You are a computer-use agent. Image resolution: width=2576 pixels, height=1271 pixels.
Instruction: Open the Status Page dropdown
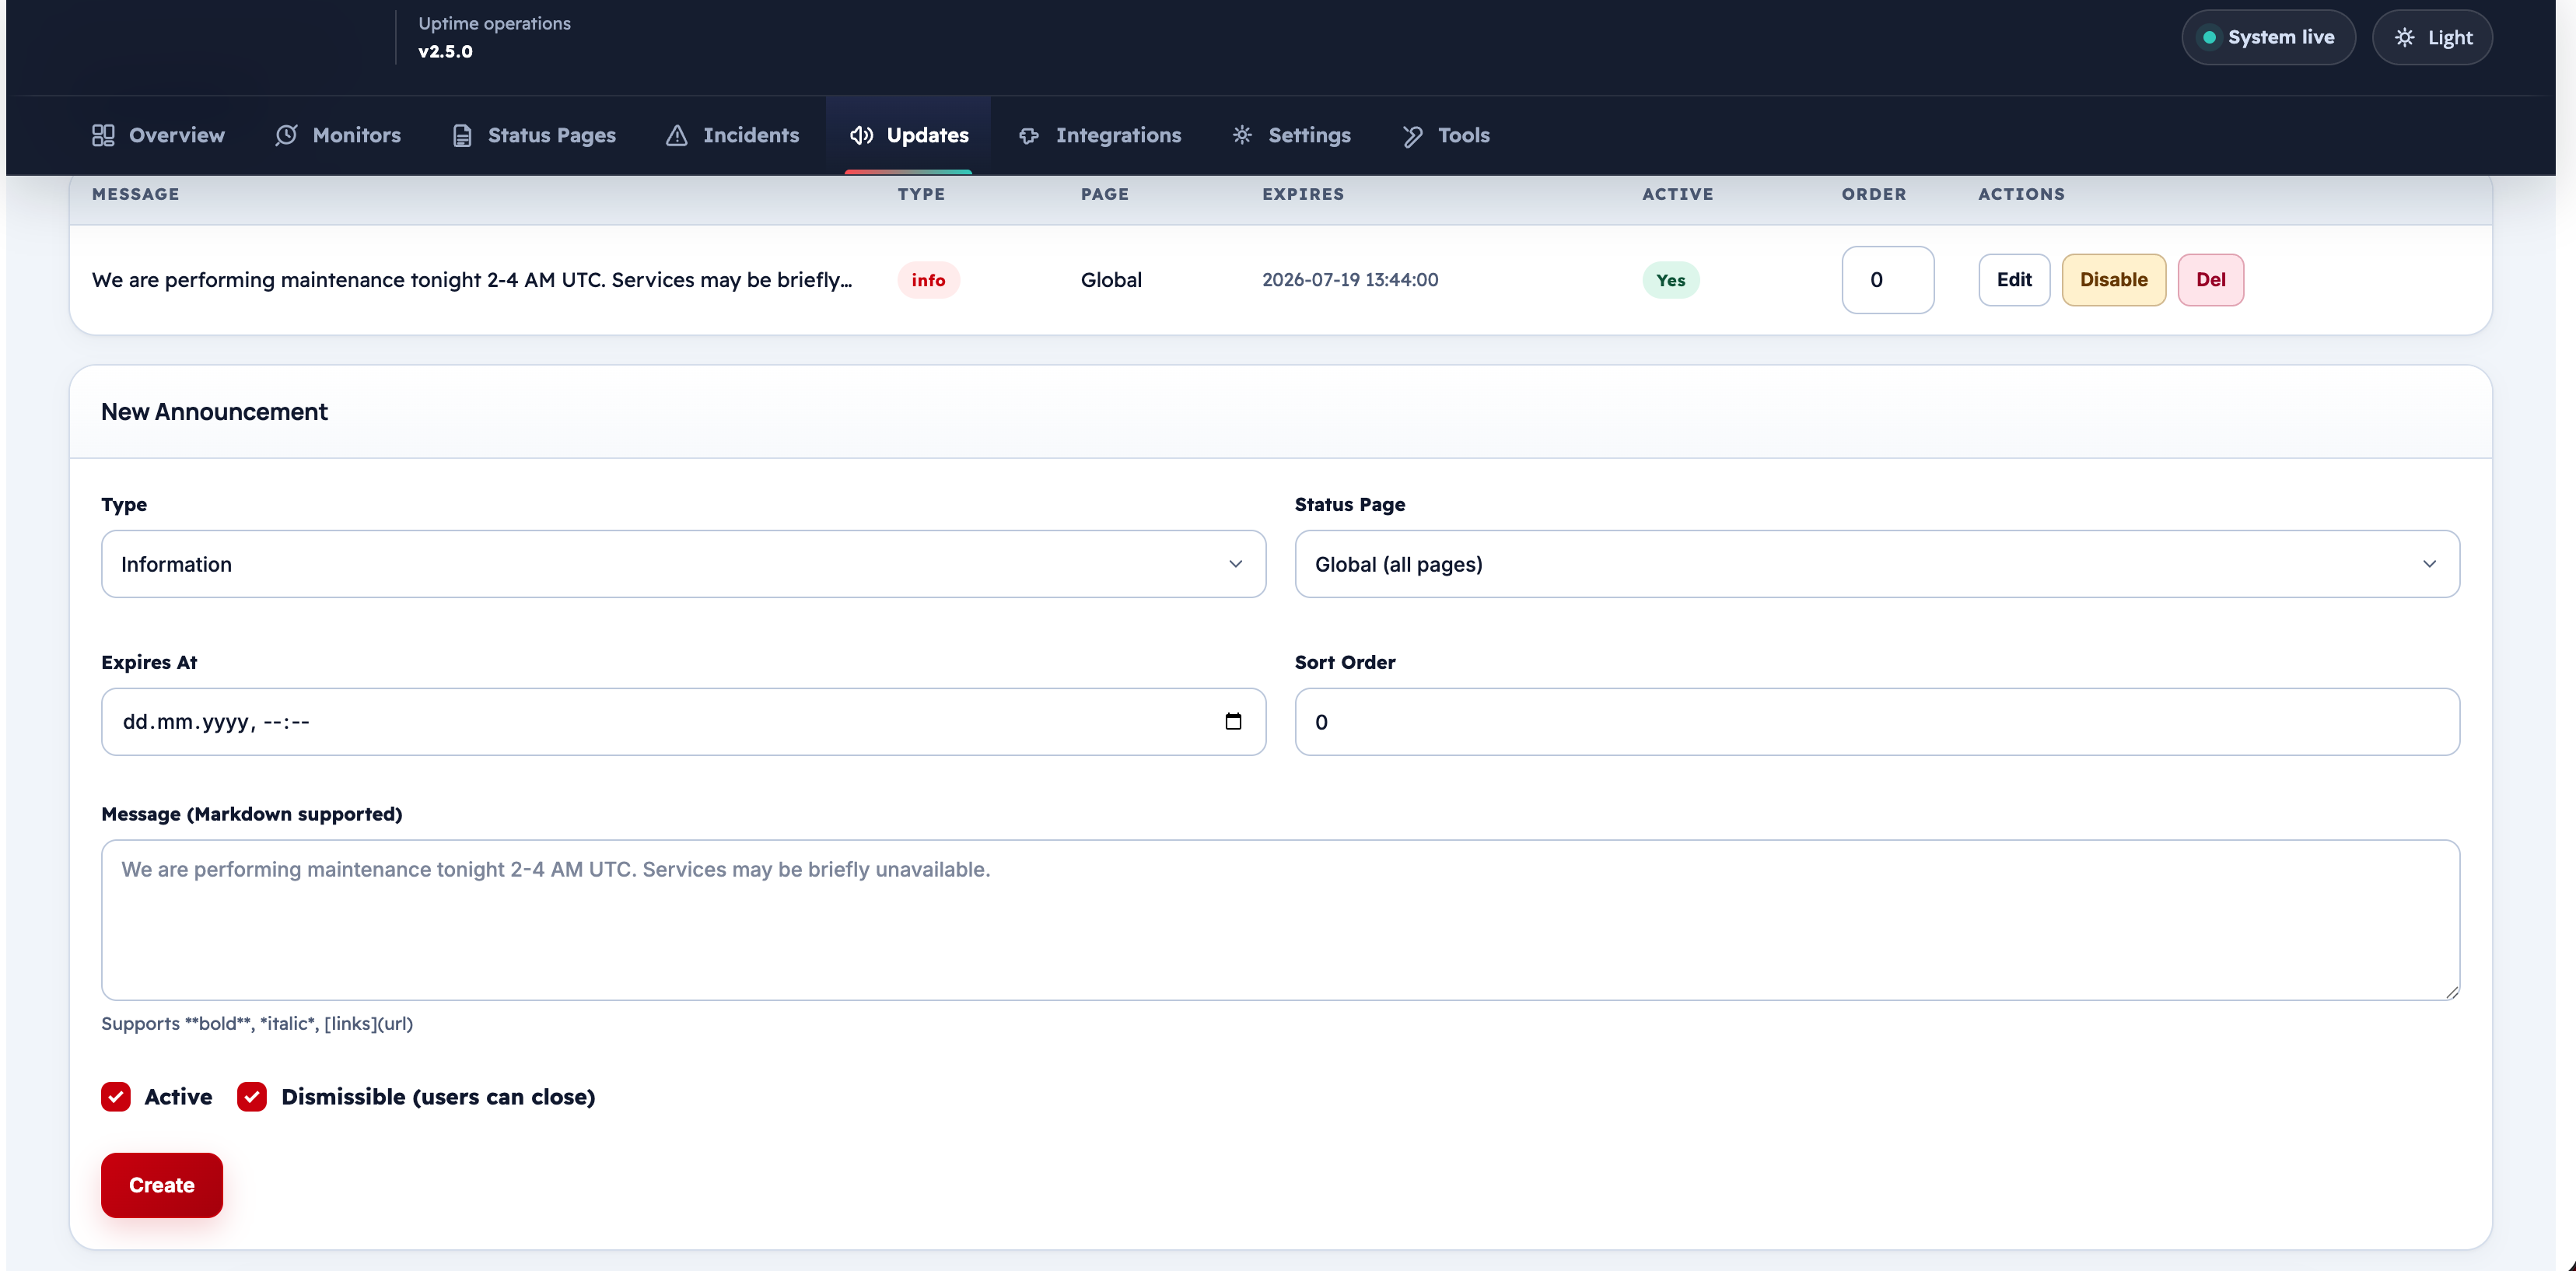click(x=1877, y=564)
